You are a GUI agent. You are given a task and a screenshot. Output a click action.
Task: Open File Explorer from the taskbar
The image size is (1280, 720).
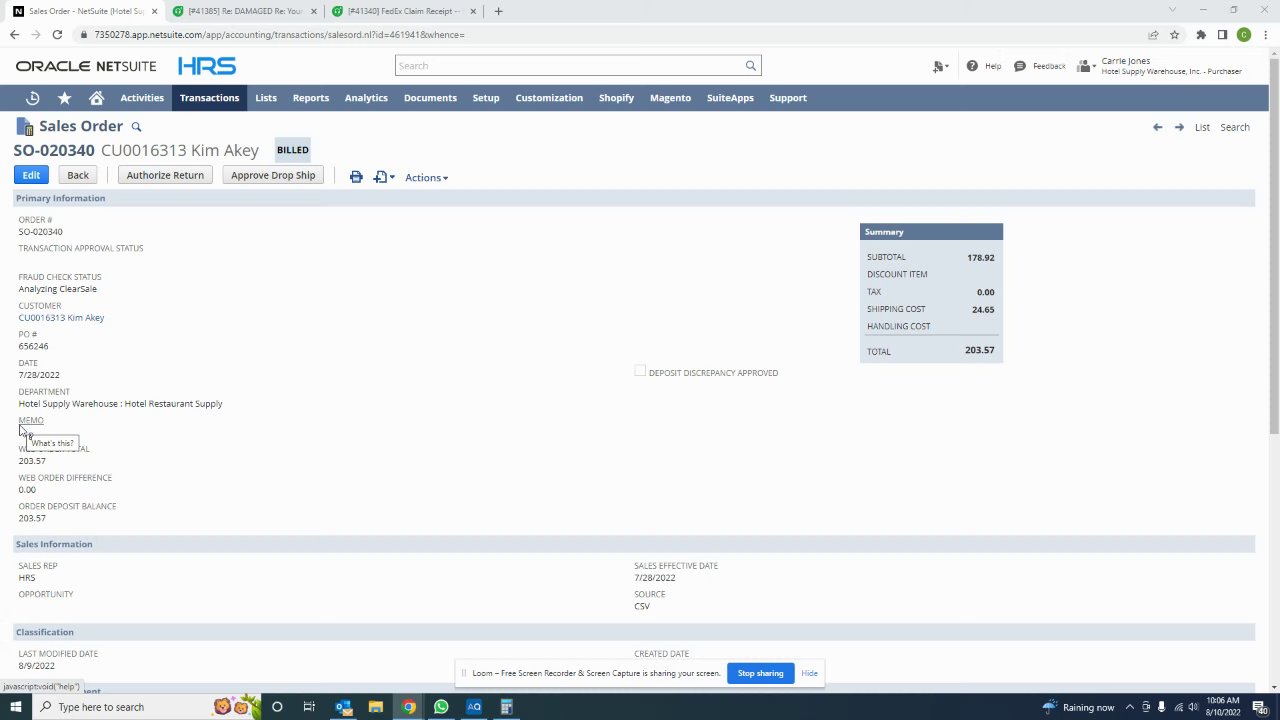376,707
